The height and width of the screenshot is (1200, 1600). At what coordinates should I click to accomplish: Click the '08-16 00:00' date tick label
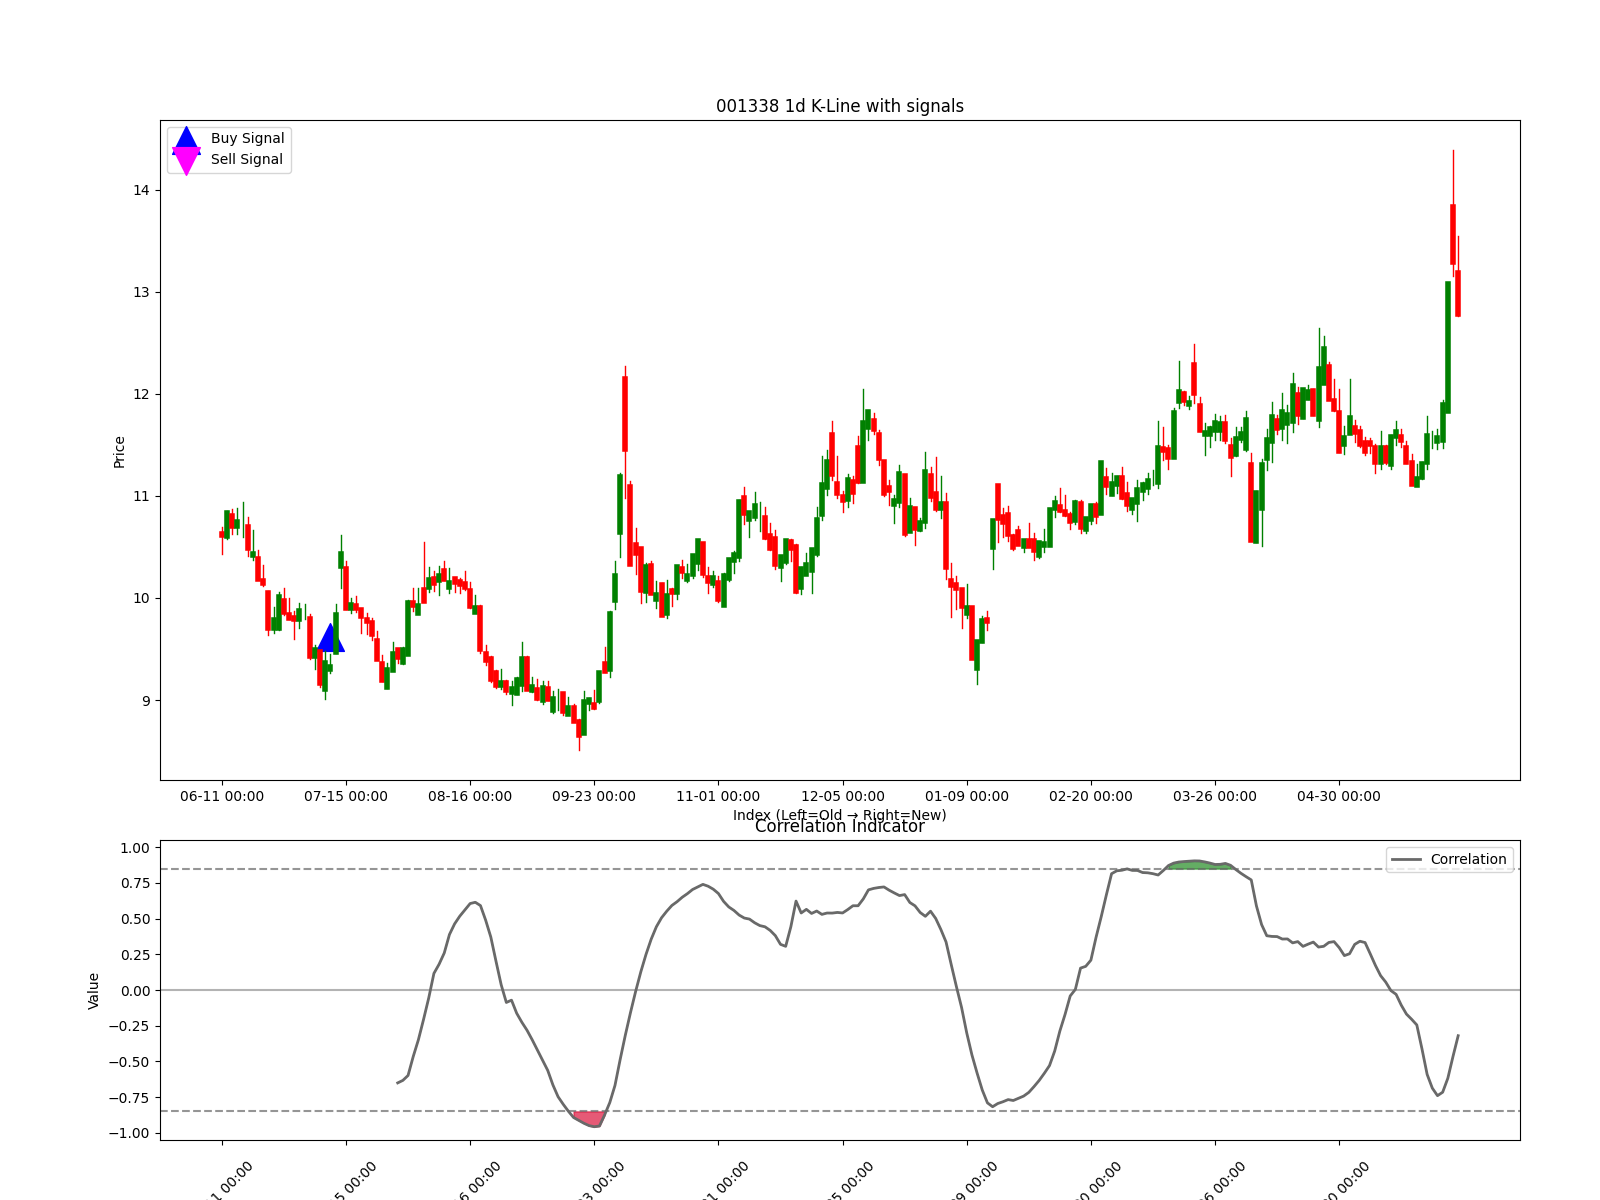(x=470, y=796)
